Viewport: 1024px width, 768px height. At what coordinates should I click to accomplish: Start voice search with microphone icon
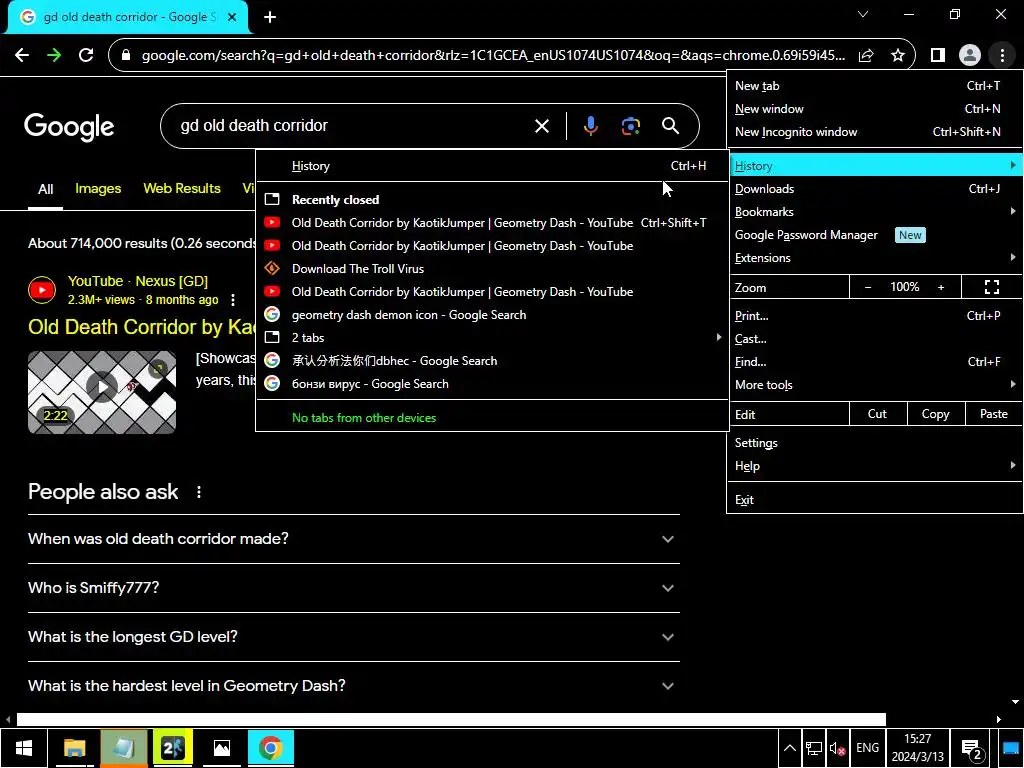(x=590, y=126)
